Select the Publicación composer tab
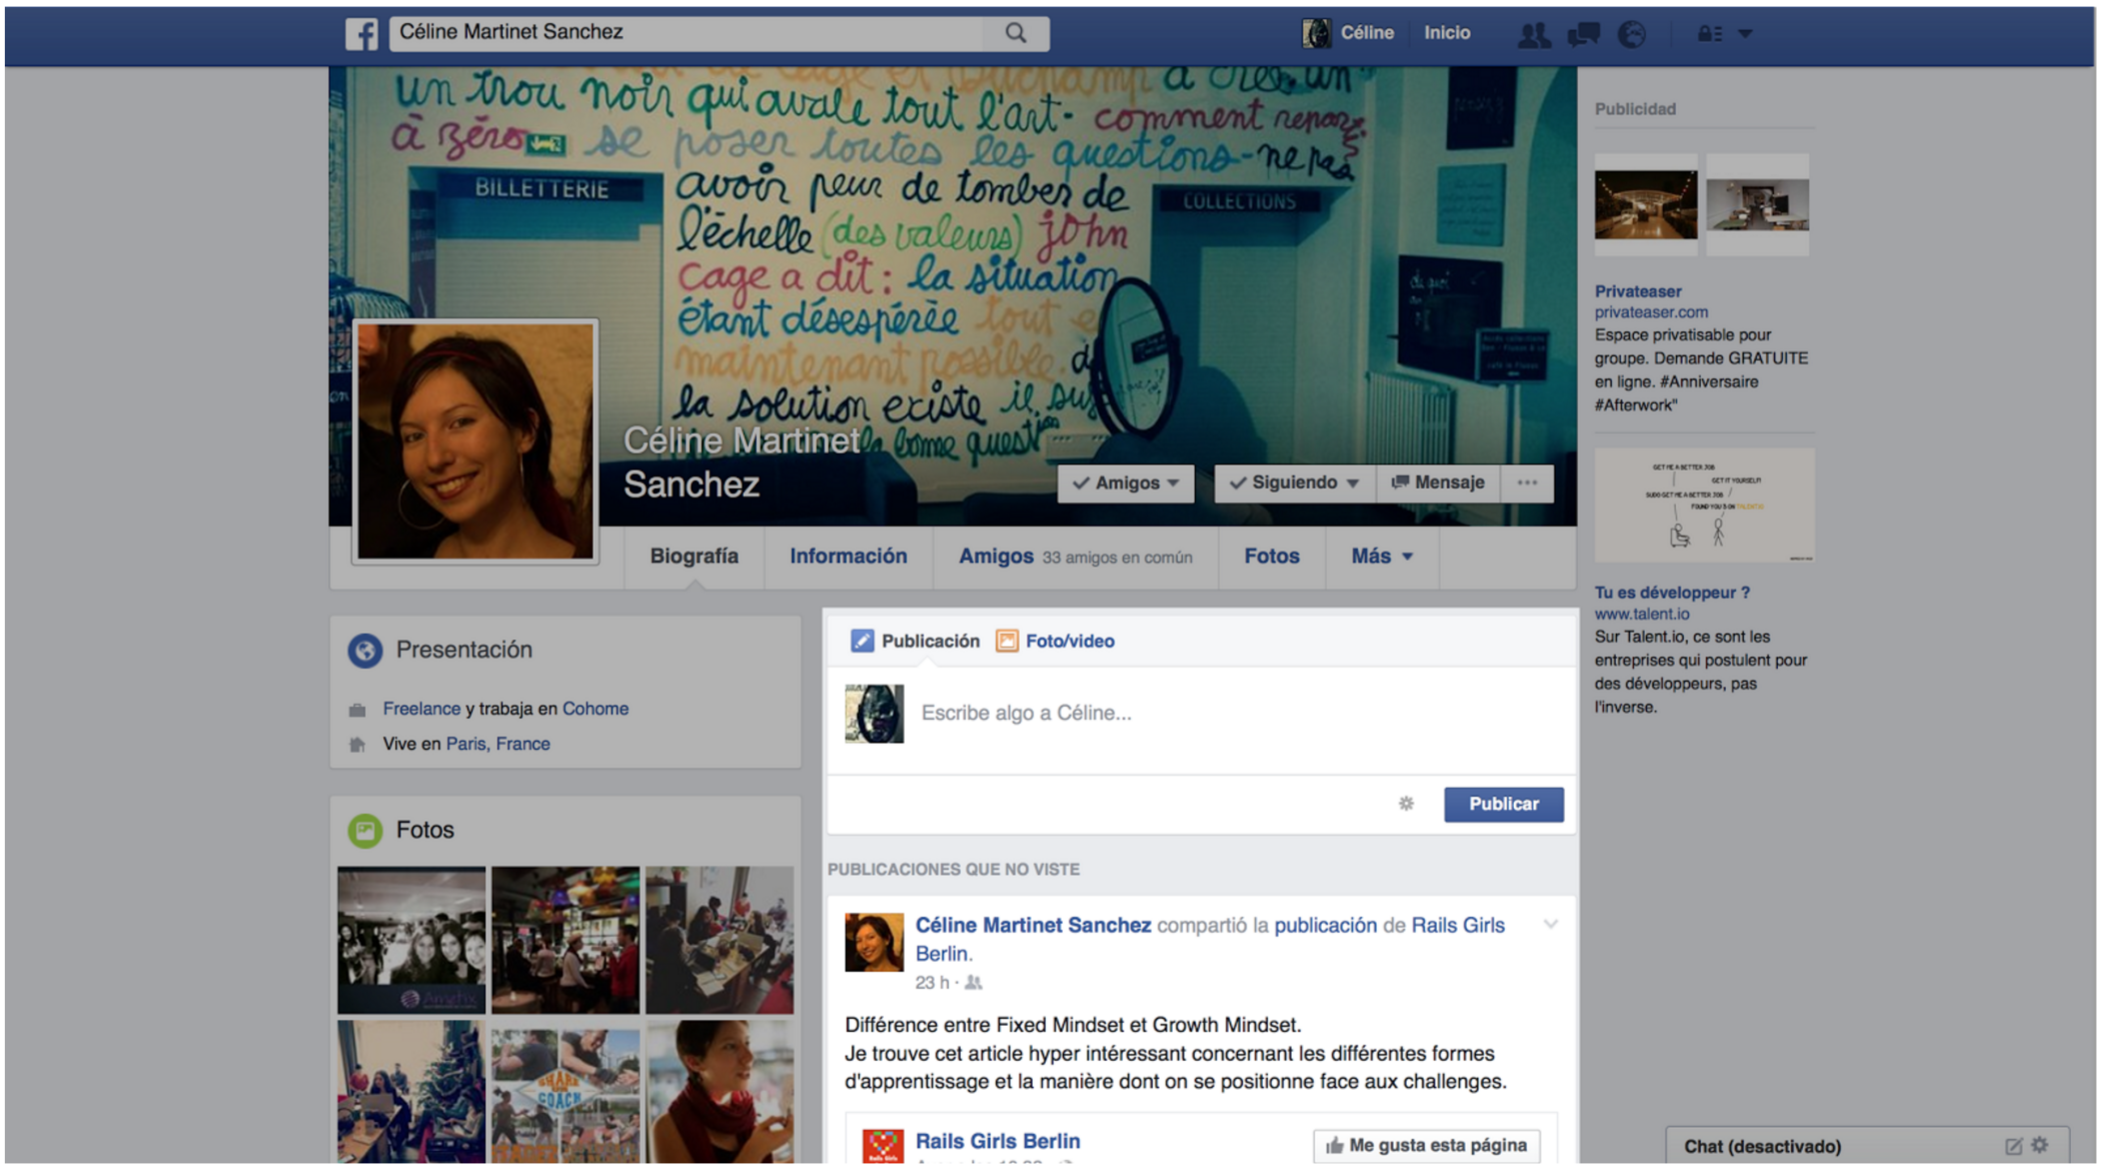2102x1168 pixels. point(915,641)
